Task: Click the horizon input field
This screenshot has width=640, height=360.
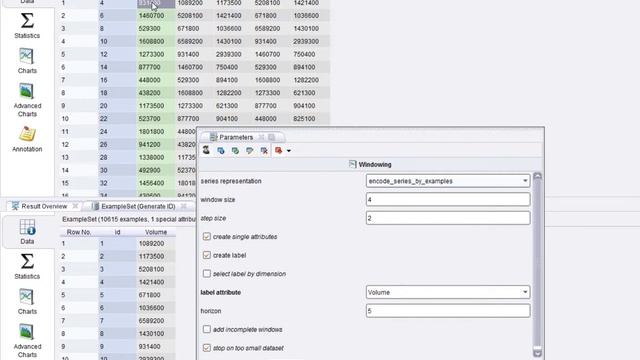Action: [x=448, y=311]
